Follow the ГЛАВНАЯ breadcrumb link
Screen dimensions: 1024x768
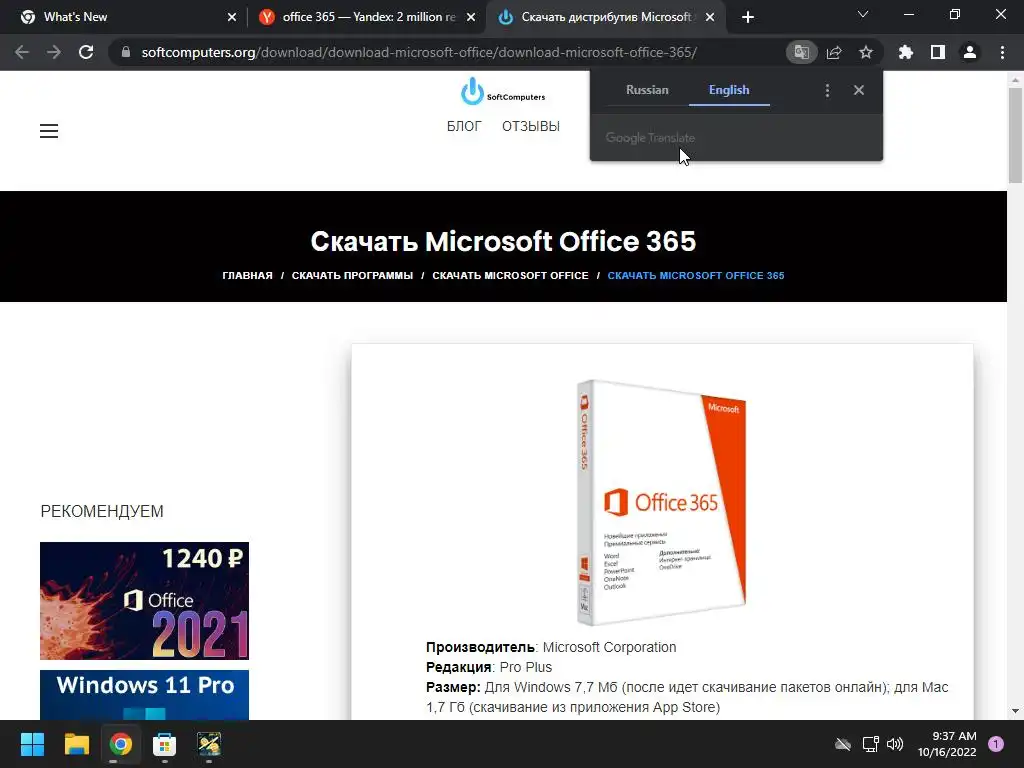click(x=248, y=276)
